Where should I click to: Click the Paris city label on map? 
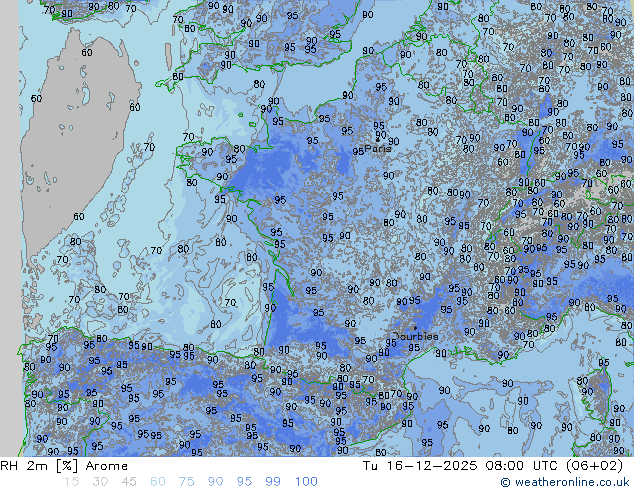click(378, 149)
